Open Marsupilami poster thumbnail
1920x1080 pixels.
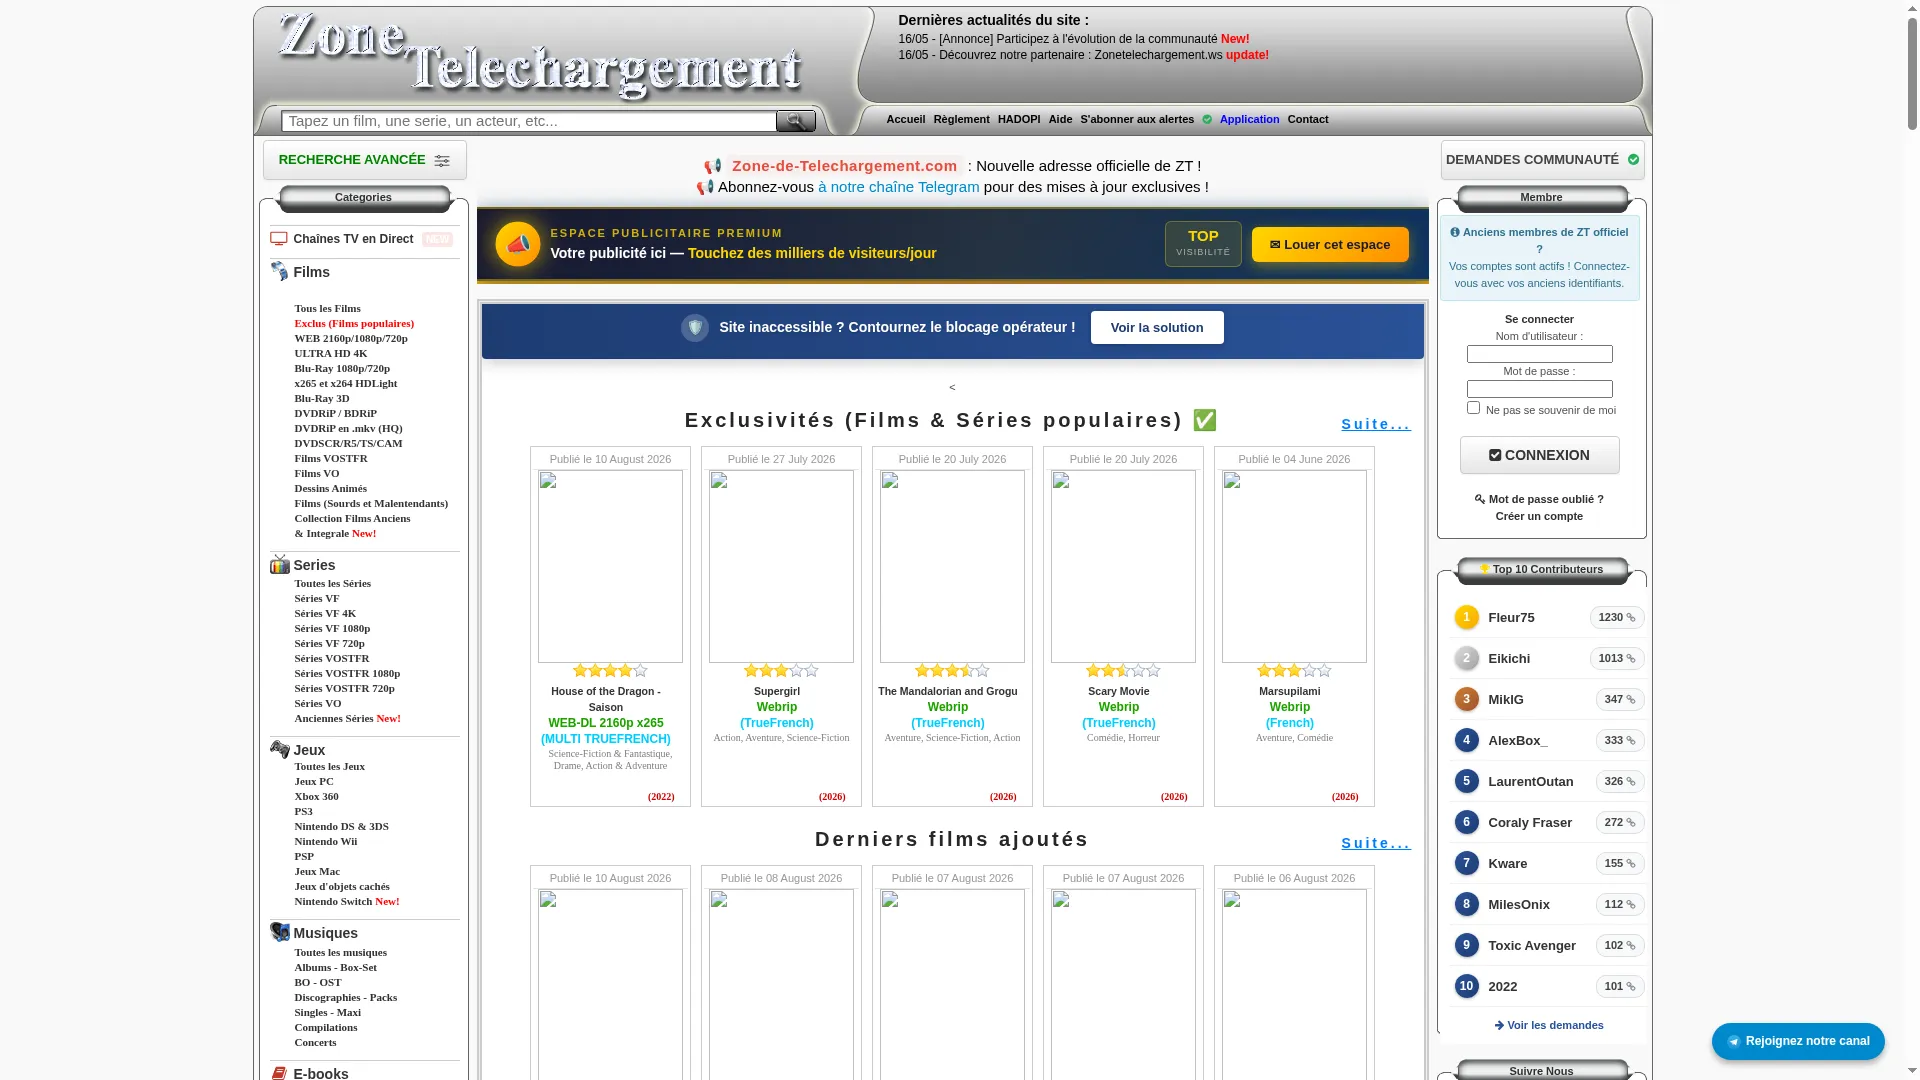tap(1294, 567)
